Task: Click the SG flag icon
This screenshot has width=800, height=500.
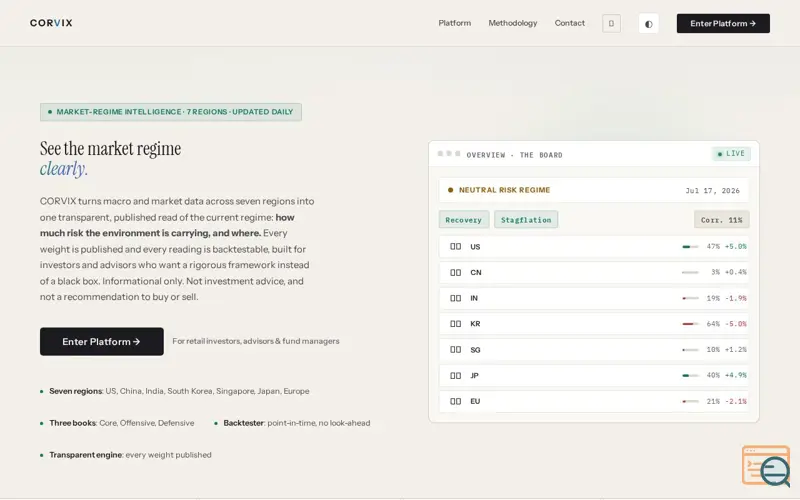Action: [456, 349]
